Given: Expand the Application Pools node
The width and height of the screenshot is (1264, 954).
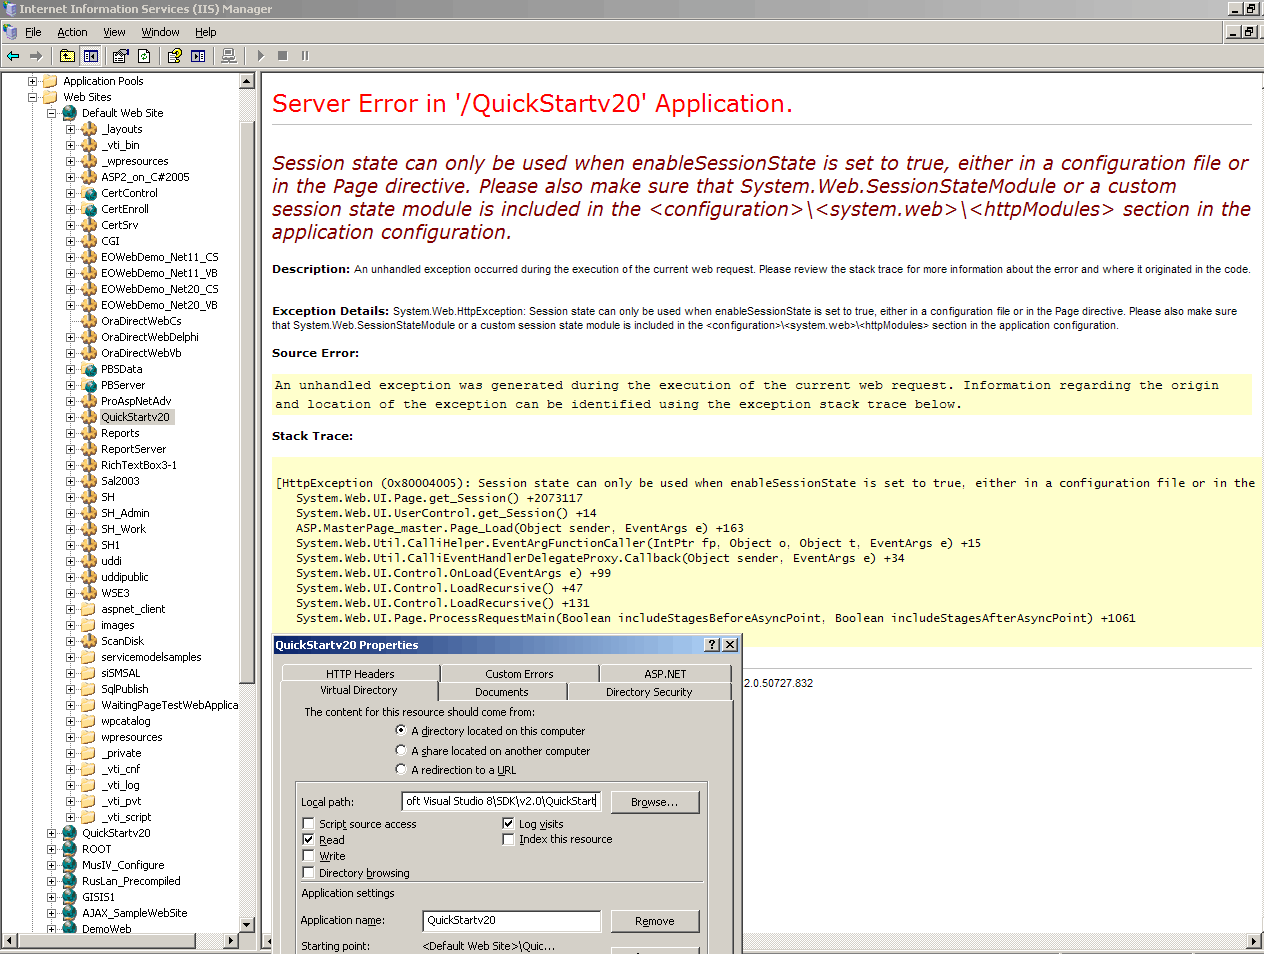Looking at the screenshot, I should pyautogui.click(x=32, y=81).
